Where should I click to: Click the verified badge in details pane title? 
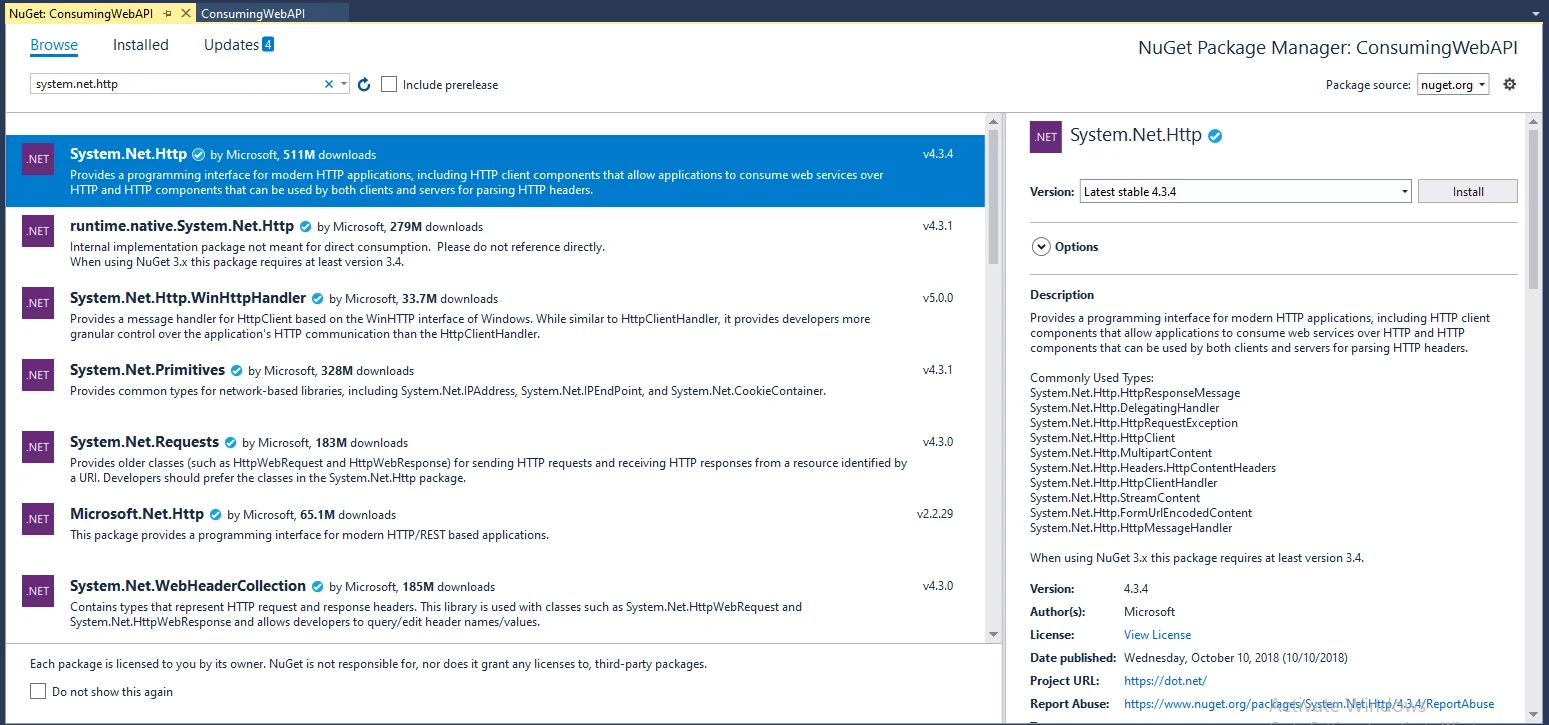click(1215, 136)
